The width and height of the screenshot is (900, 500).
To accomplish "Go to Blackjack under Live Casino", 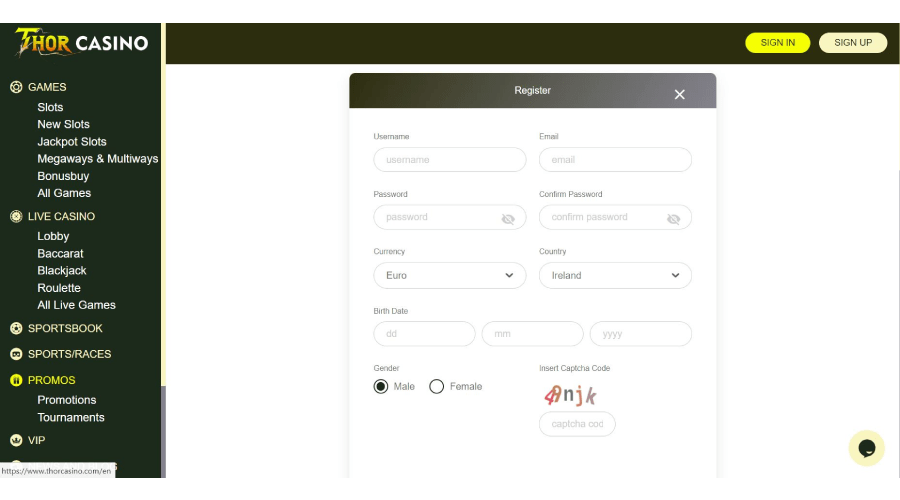I will [62, 271].
